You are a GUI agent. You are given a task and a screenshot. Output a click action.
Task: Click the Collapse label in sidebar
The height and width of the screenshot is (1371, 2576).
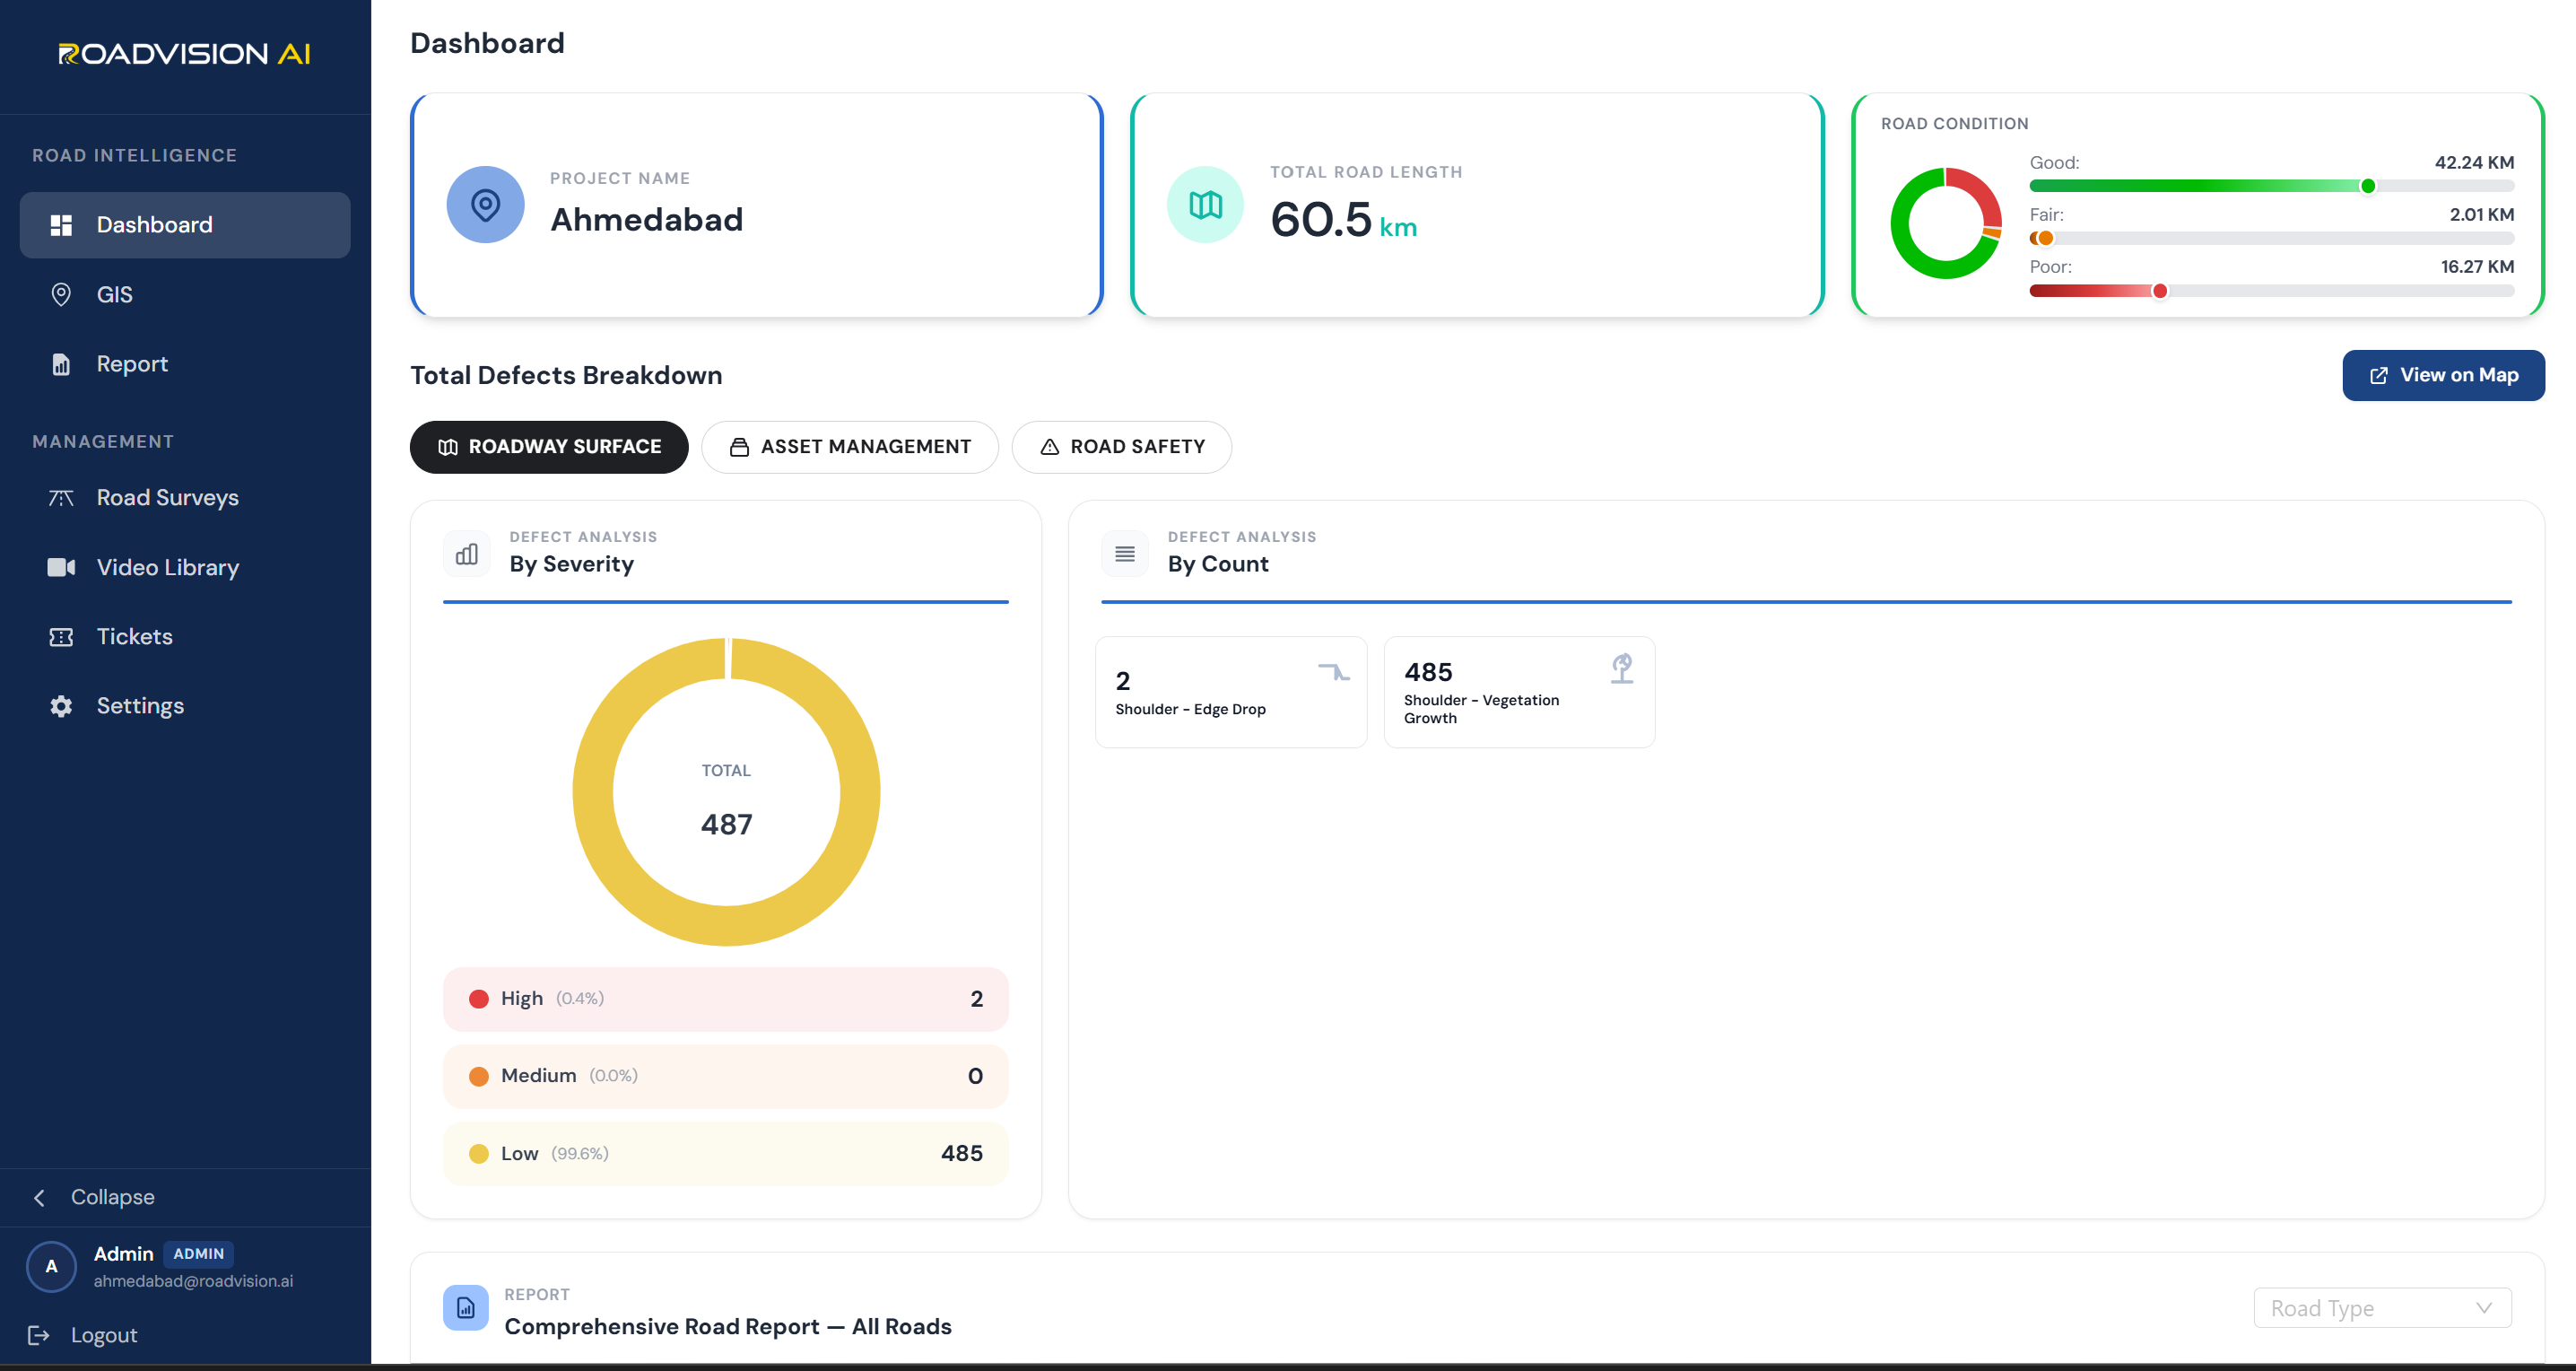tap(112, 1197)
